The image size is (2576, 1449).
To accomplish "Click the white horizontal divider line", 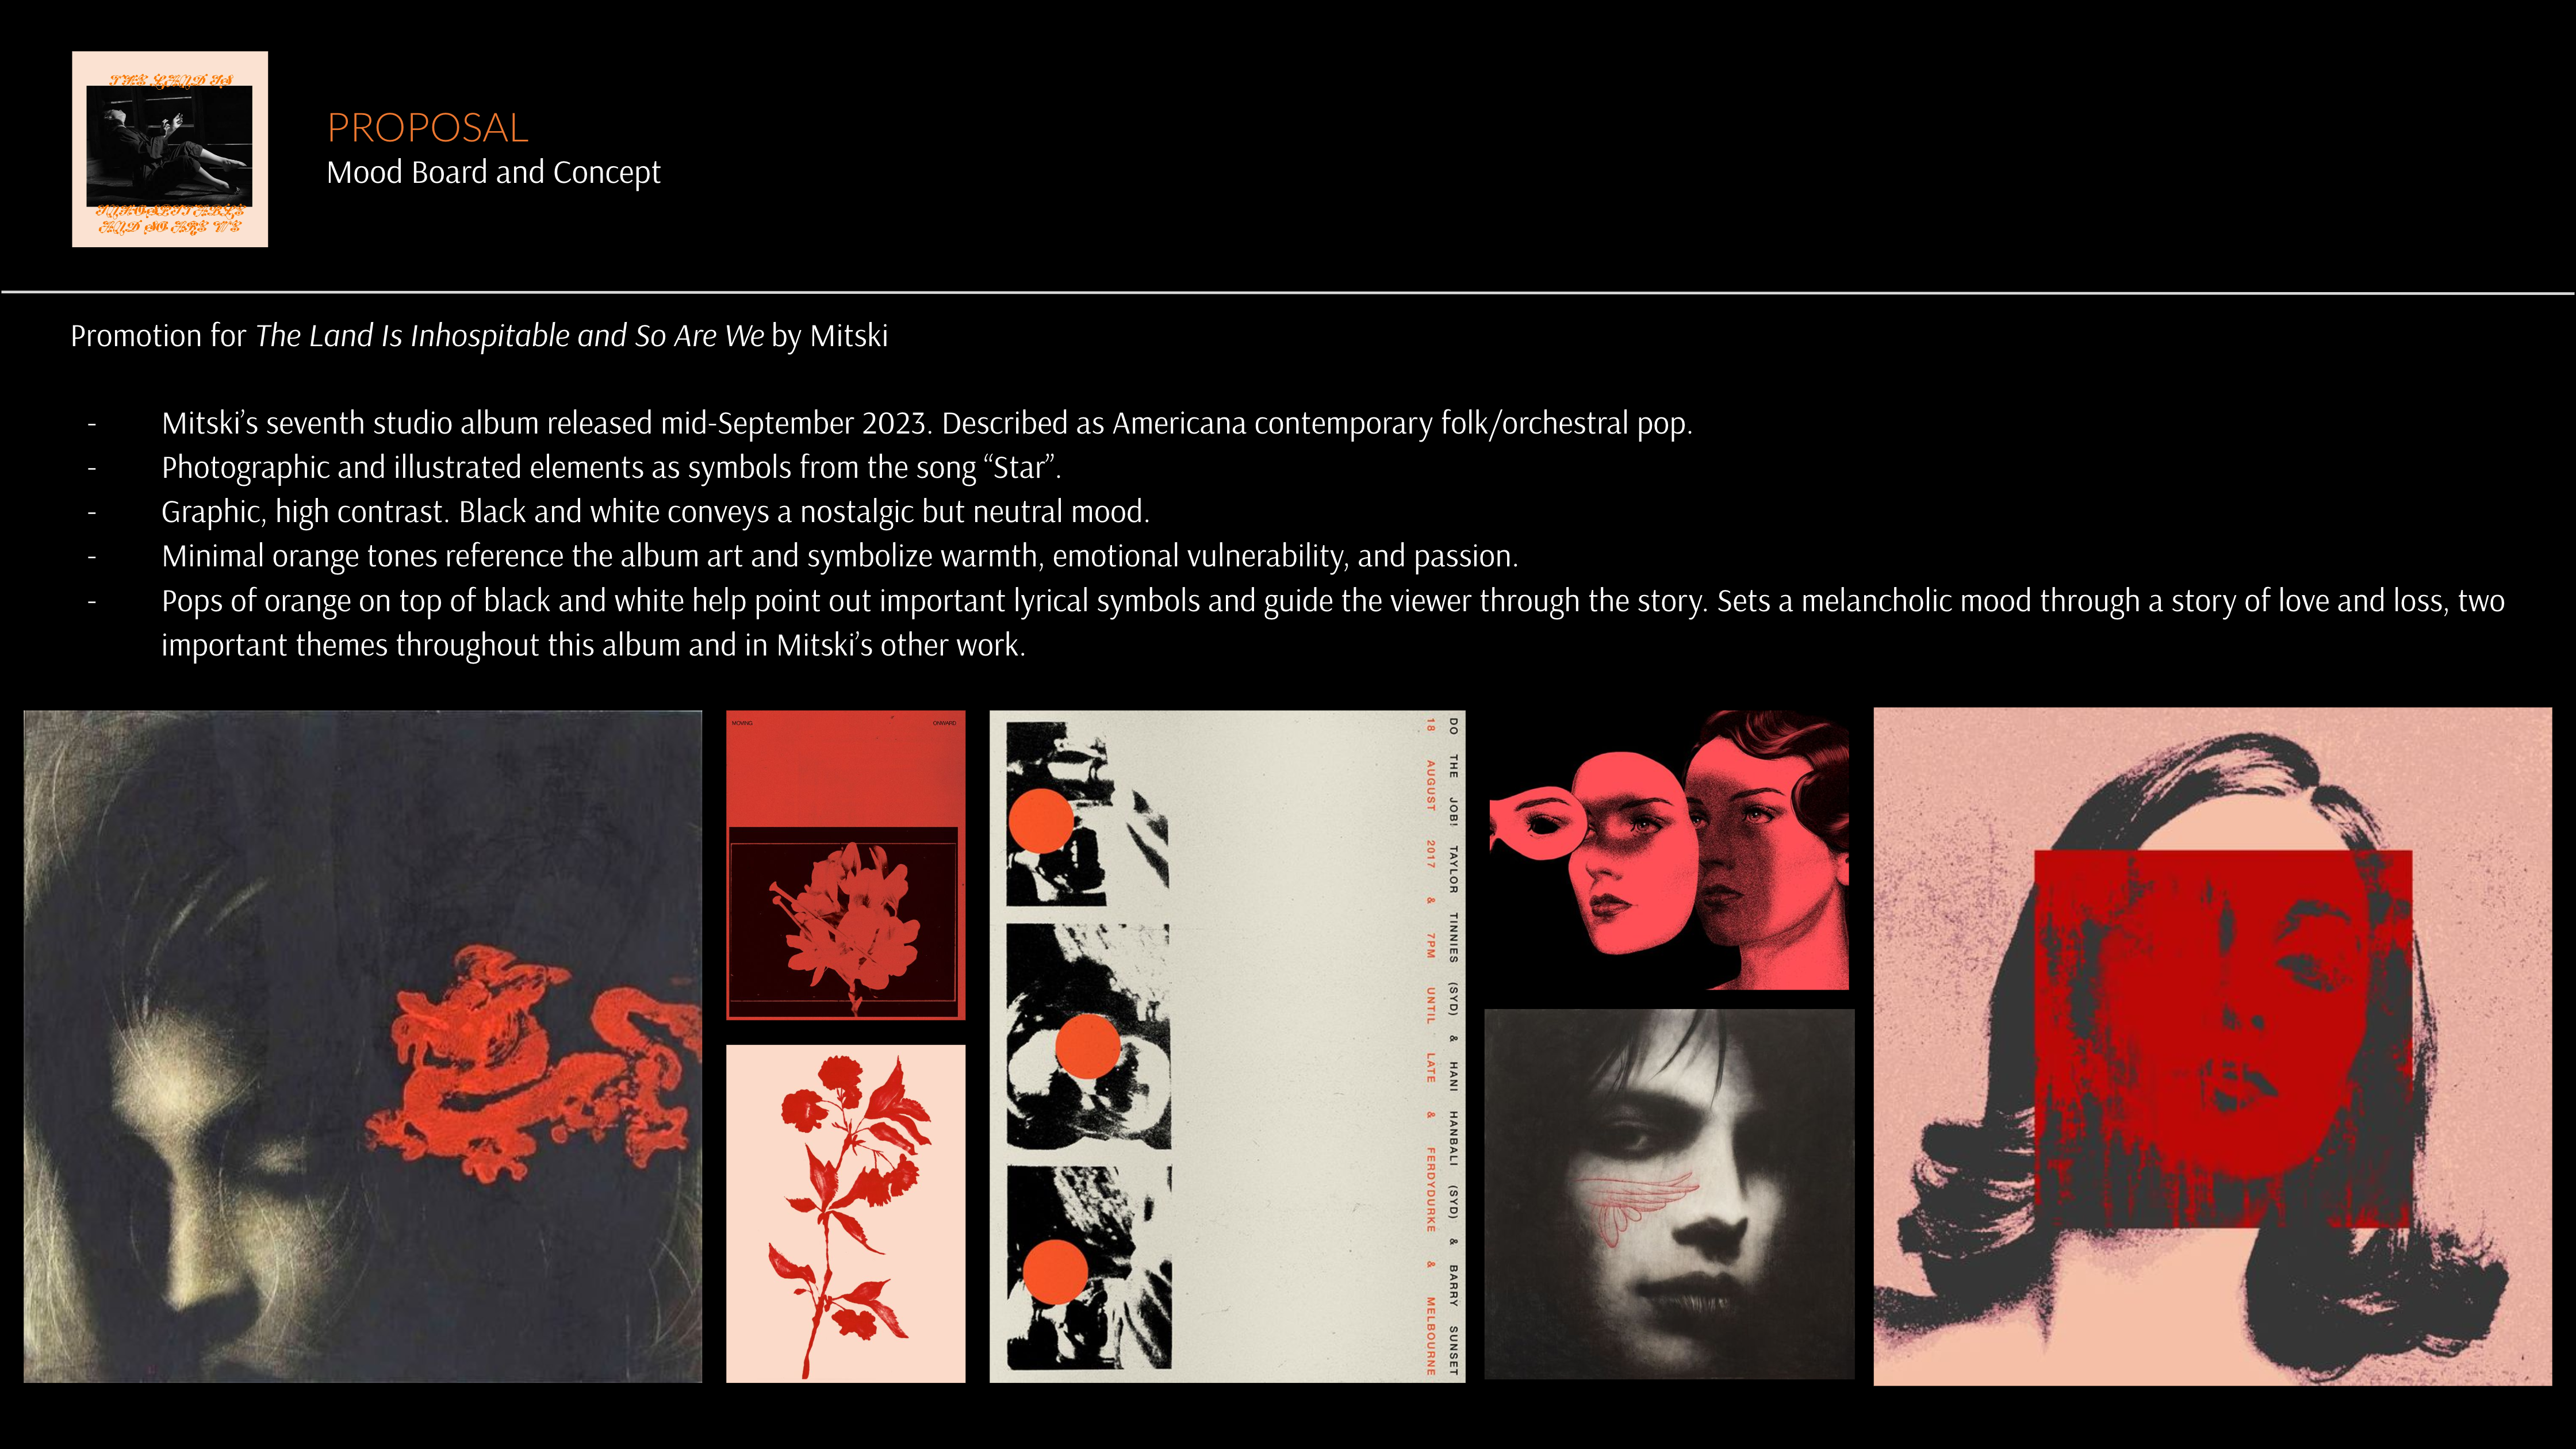I will point(1288,293).
